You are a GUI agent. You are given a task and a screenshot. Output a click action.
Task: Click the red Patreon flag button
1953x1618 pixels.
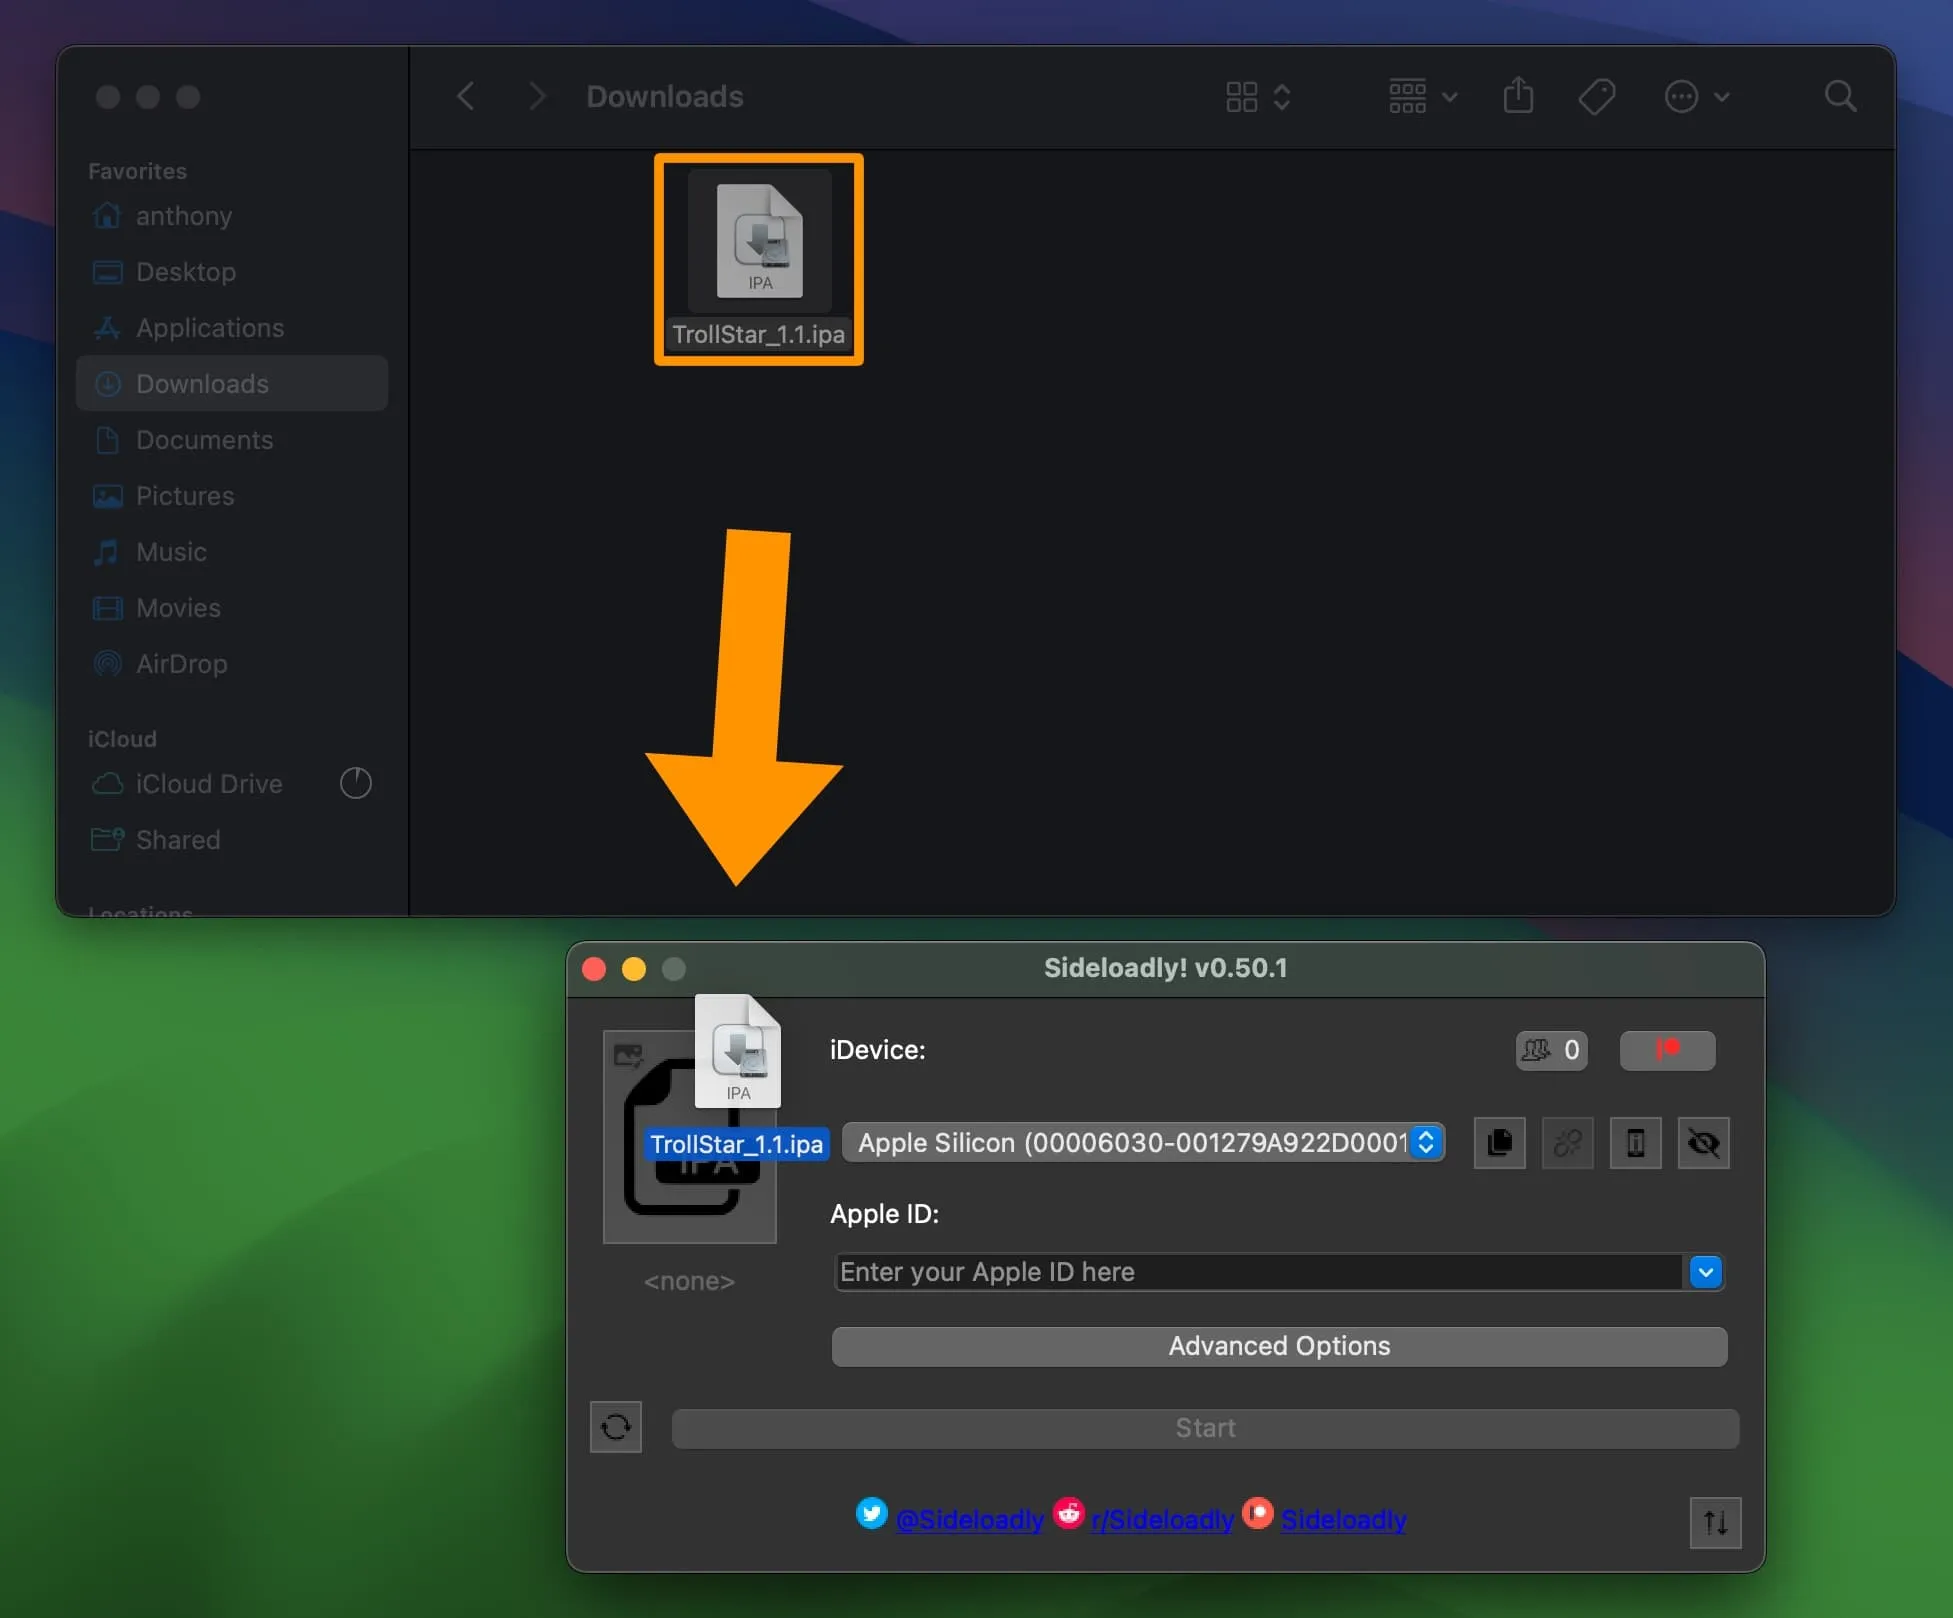(x=1667, y=1050)
